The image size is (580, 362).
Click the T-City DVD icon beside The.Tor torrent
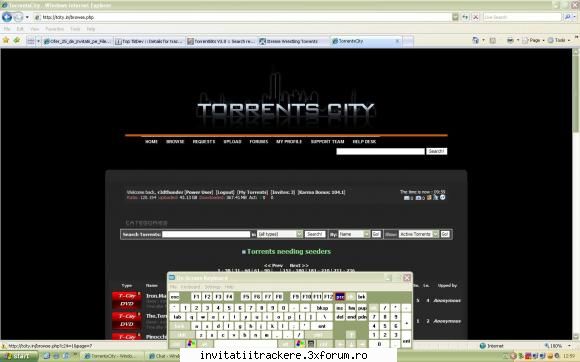(127, 320)
